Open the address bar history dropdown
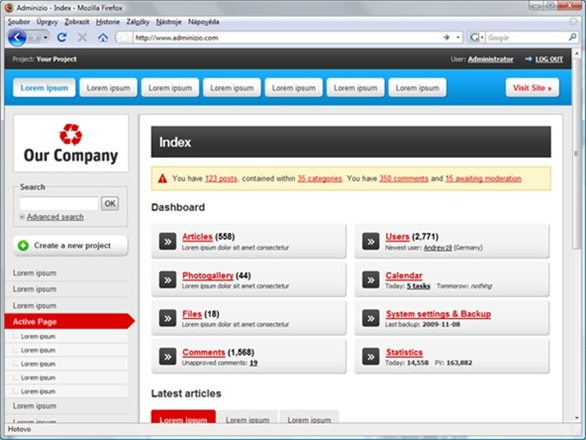The image size is (586, 440). pos(458,37)
